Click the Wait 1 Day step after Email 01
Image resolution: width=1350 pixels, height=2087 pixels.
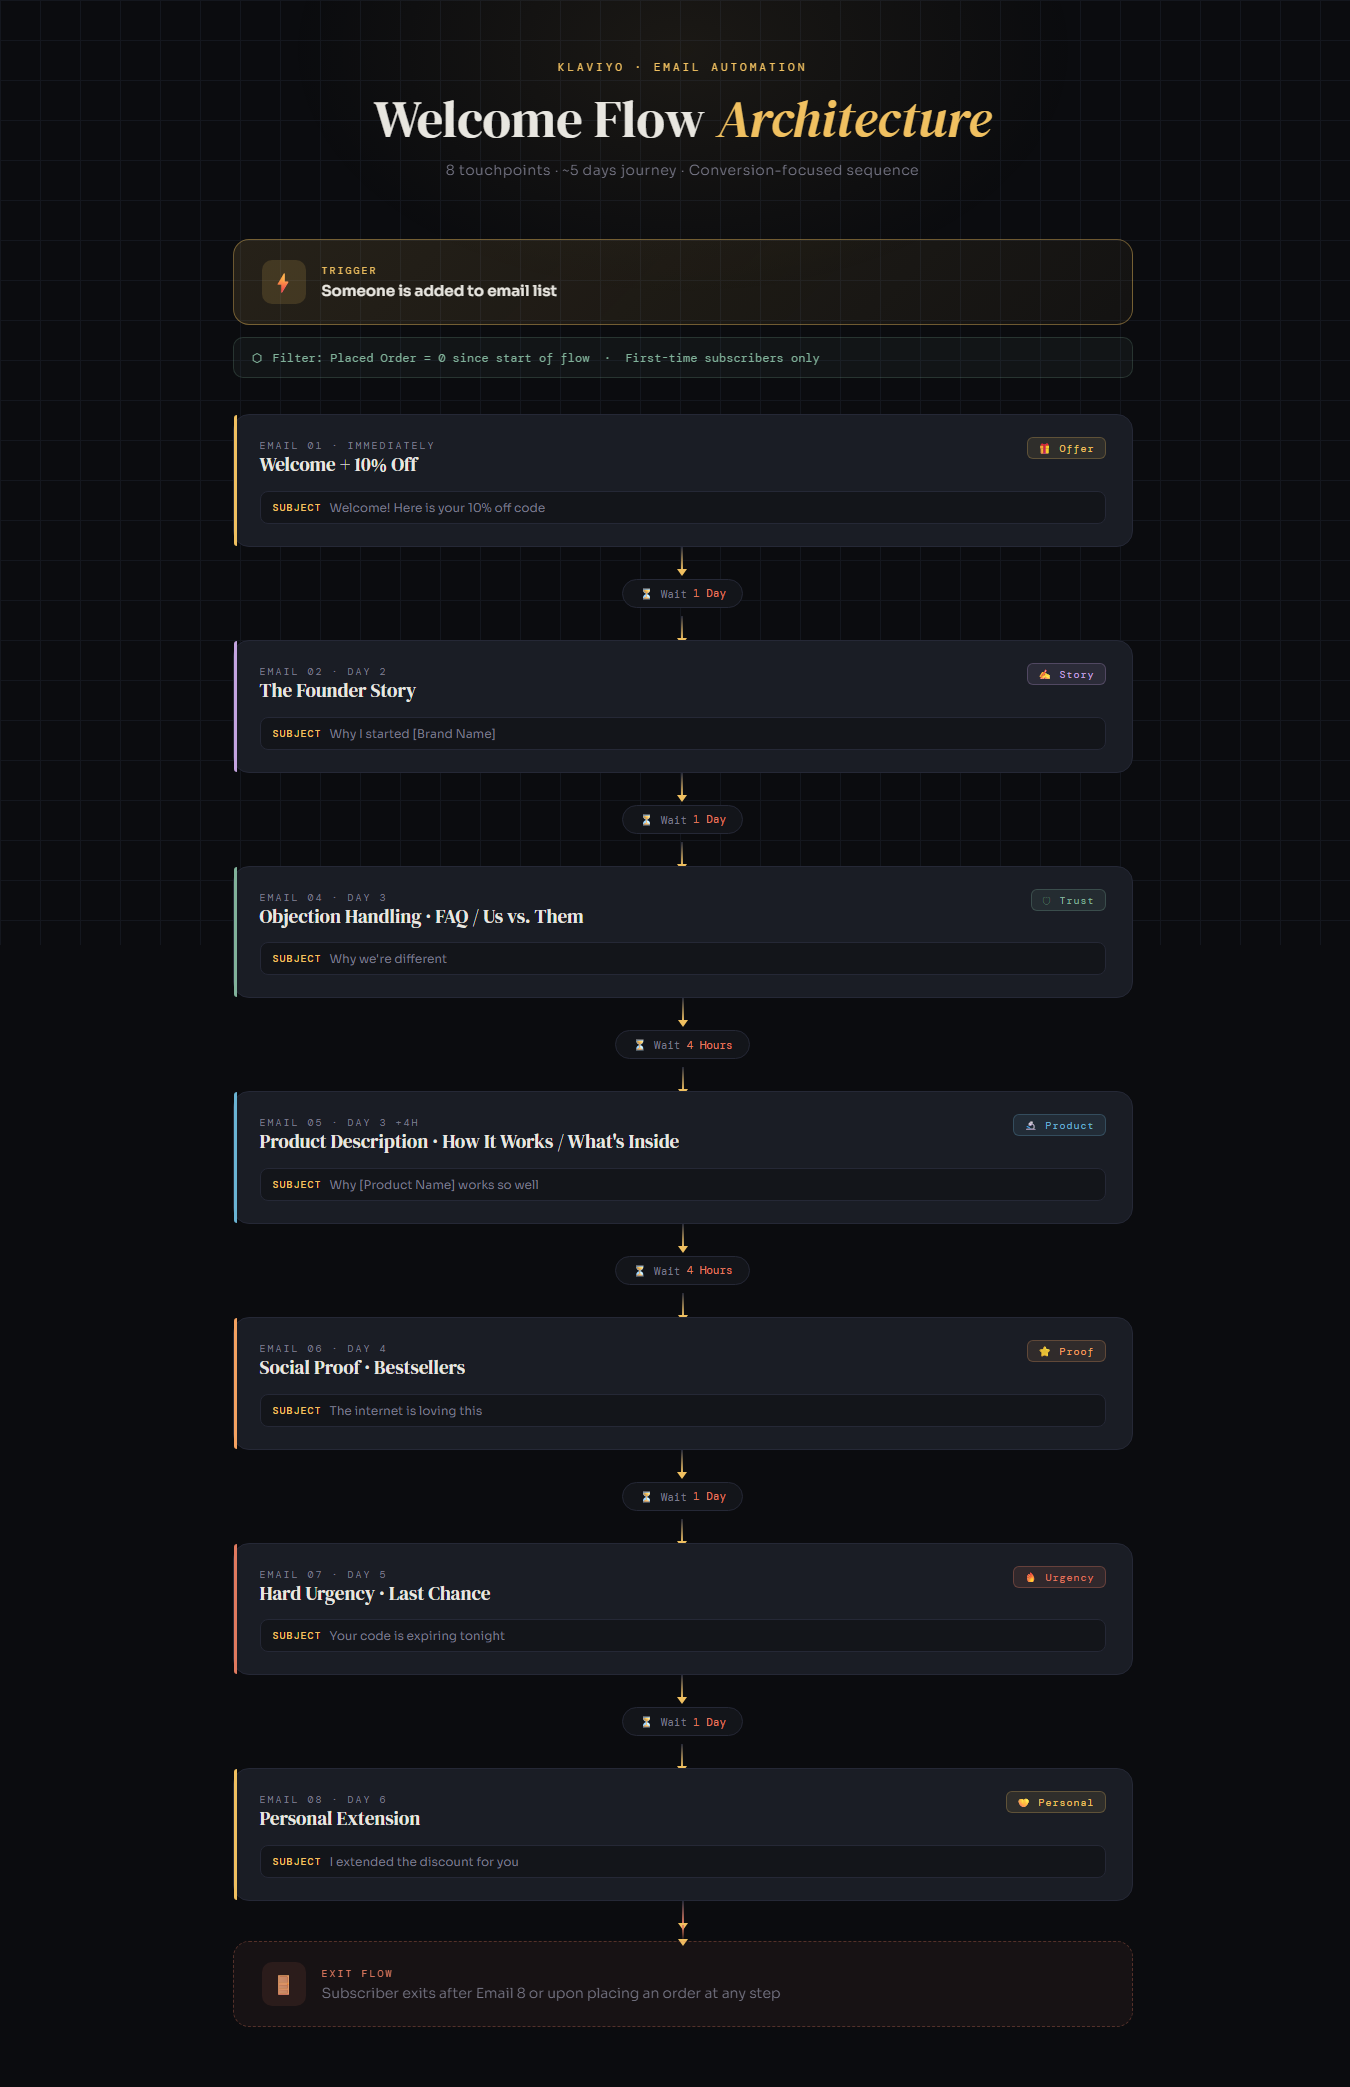(682, 594)
